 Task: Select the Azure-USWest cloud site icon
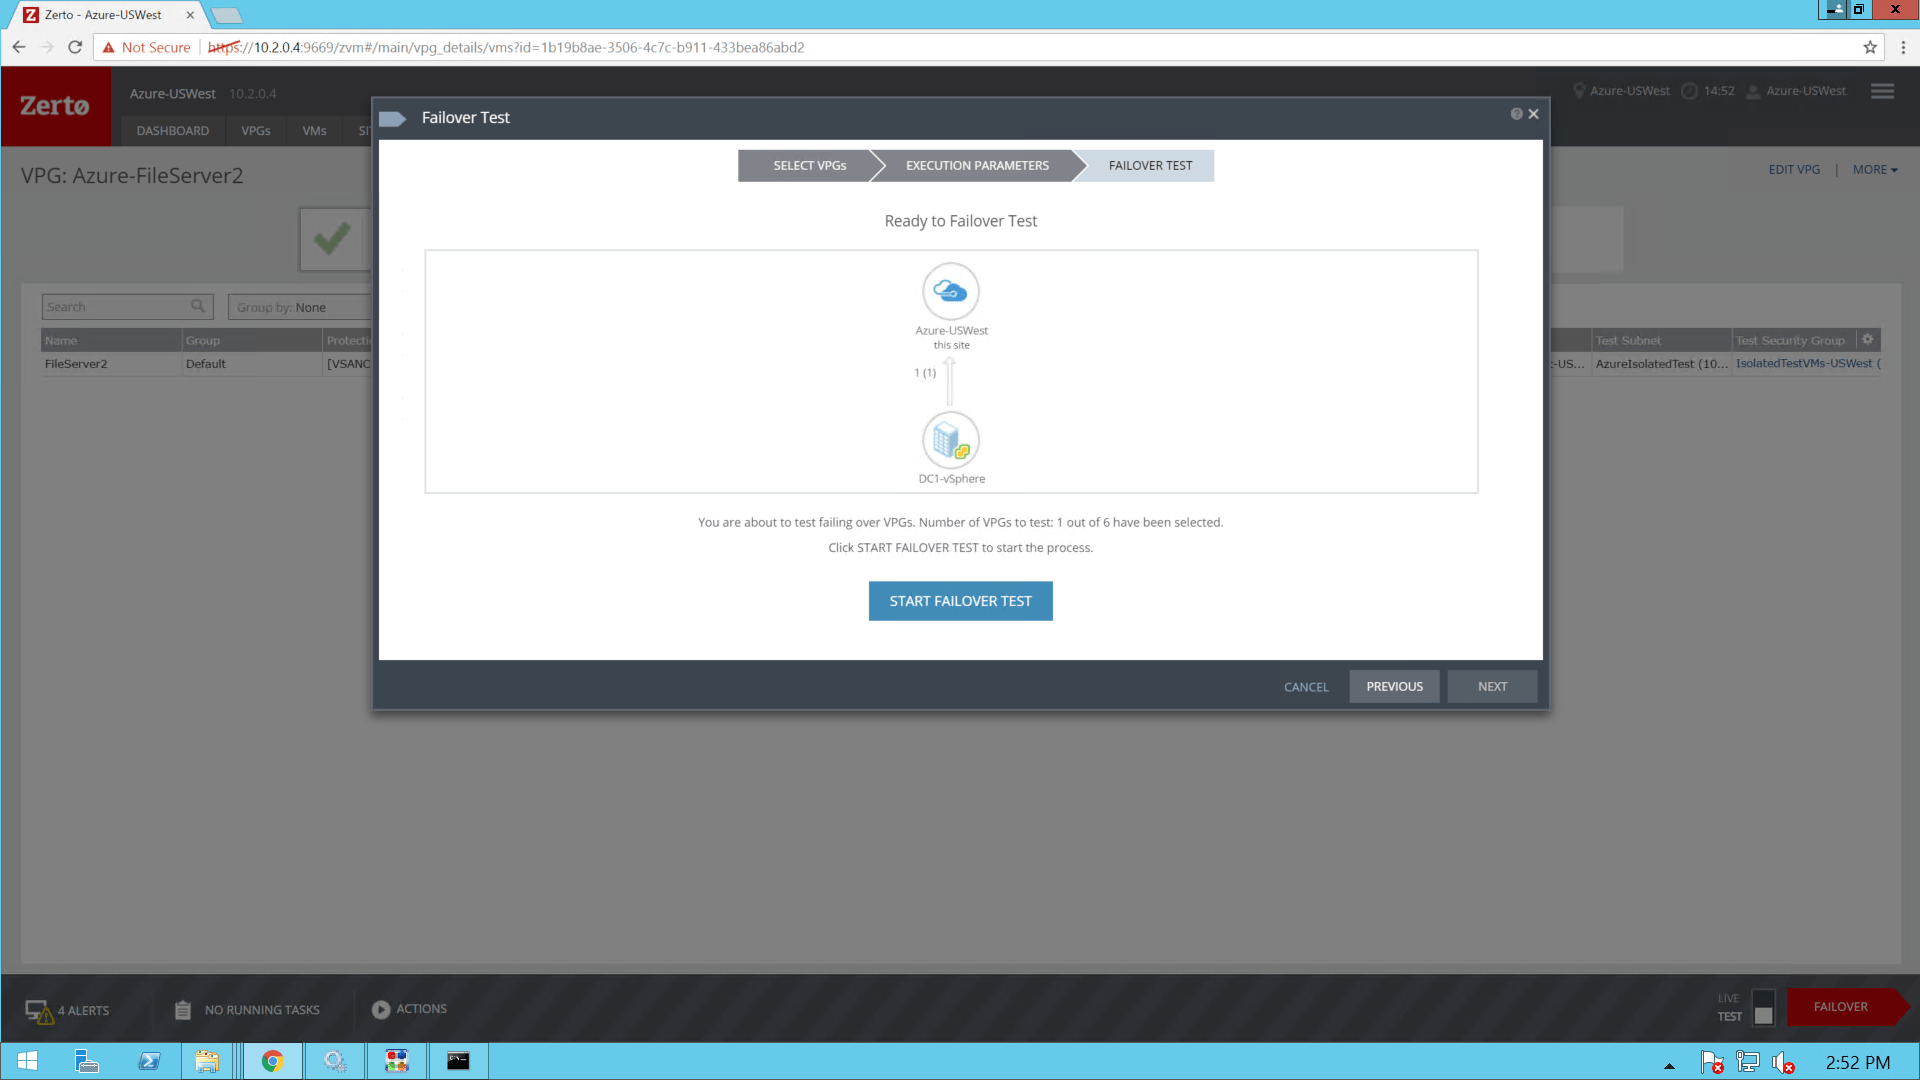coord(951,291)
